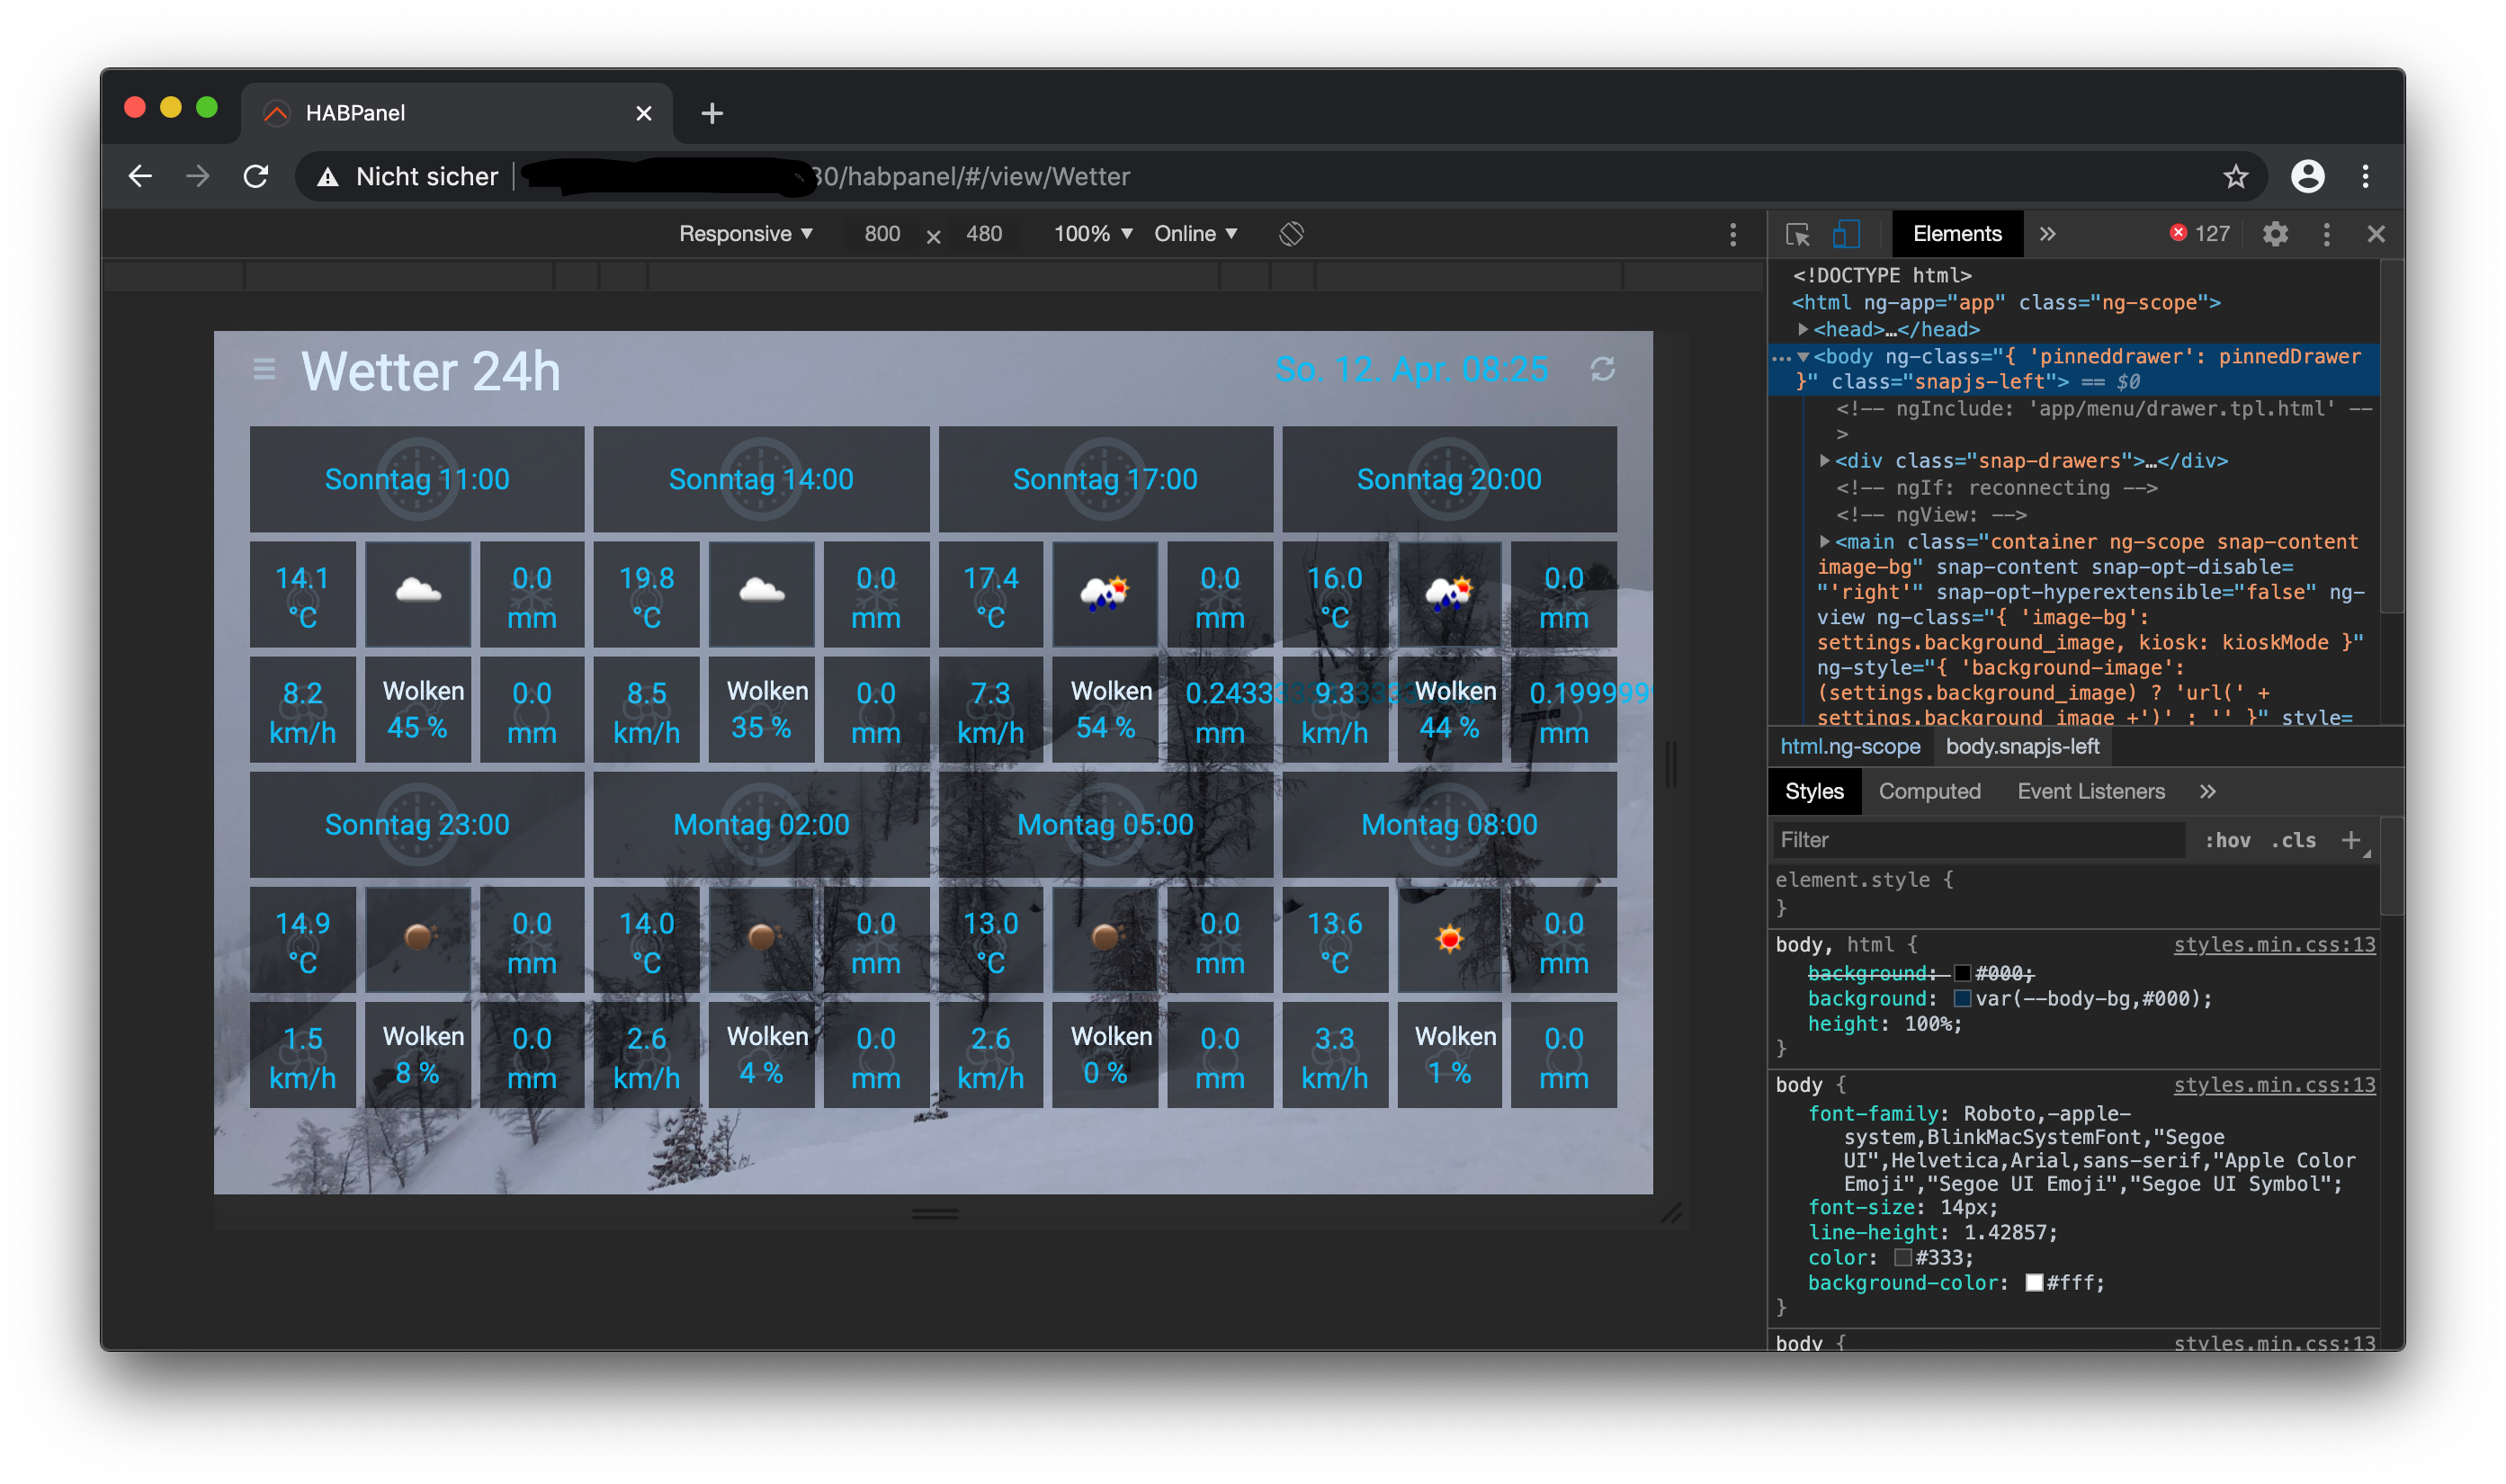This screenshot has height=1484, width=2506.
Task: Click the rotate device orientation icon
Action: (x=1291, y=234)
